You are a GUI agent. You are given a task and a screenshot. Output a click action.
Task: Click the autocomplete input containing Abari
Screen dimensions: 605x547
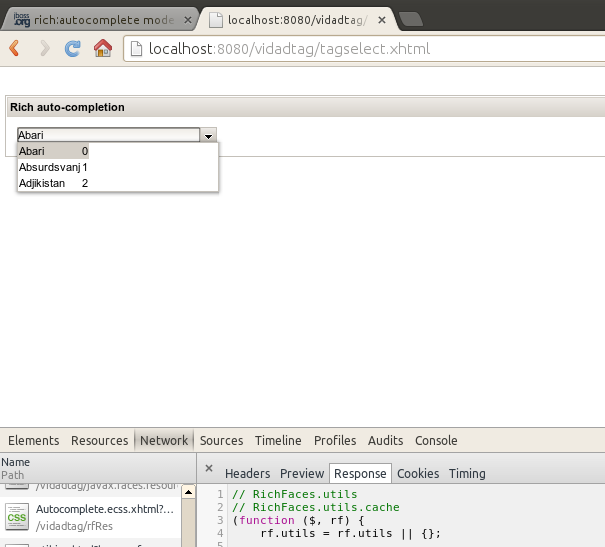[108, 135]
